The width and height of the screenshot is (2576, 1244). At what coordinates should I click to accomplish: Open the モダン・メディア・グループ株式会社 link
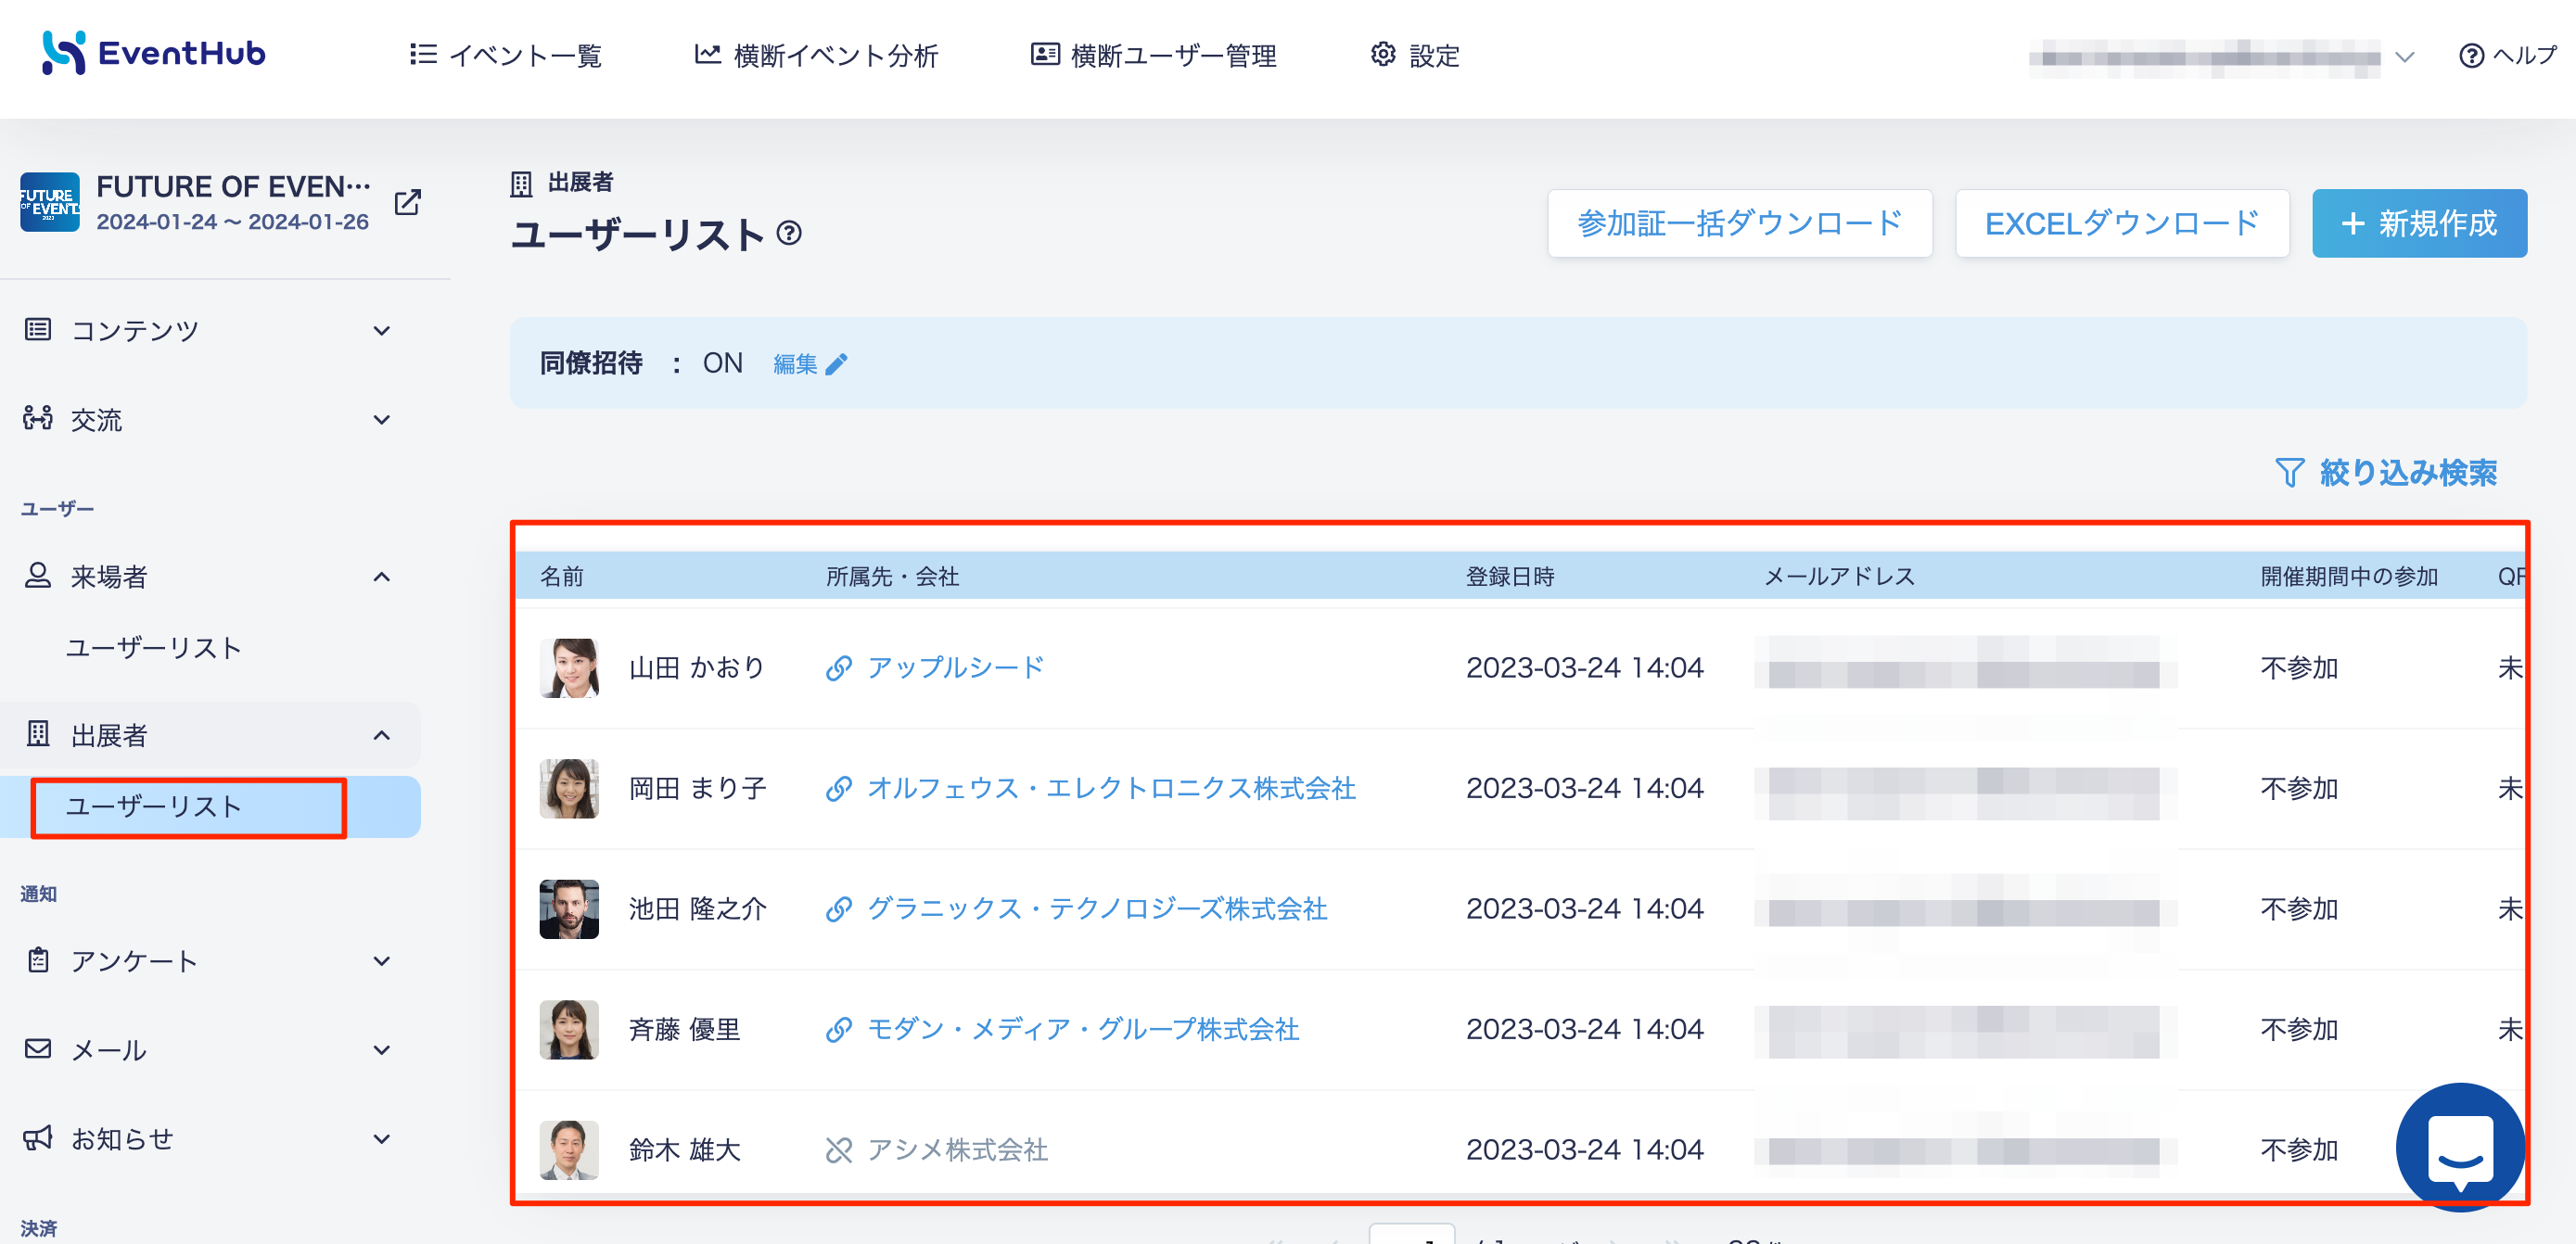(x=1083, y=1030)
